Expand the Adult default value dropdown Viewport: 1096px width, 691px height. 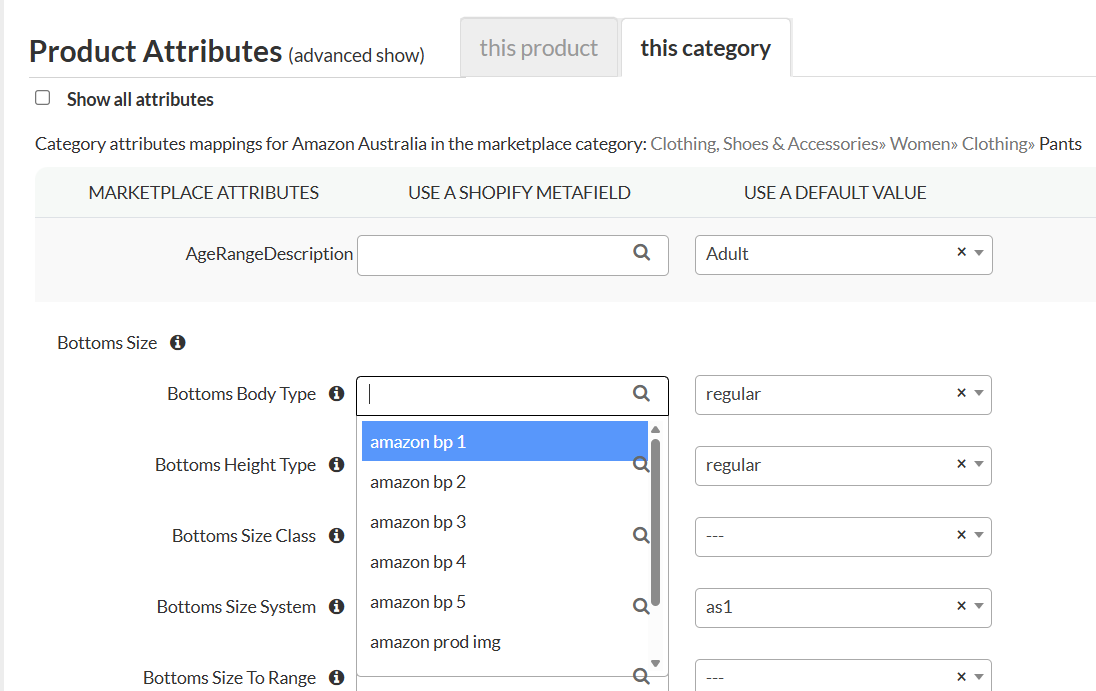pos(979,254)
